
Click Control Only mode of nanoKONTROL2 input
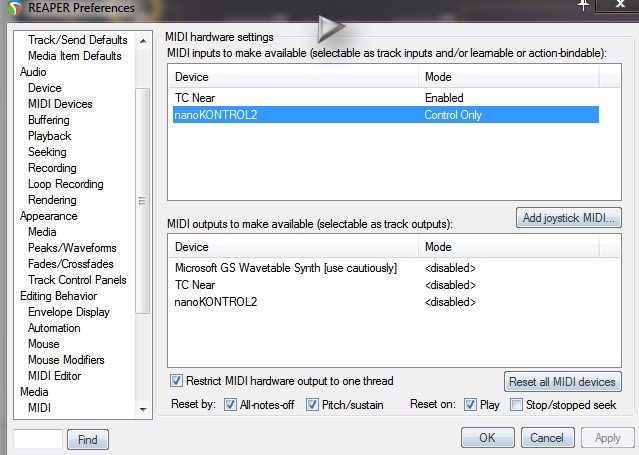(453, 115)
